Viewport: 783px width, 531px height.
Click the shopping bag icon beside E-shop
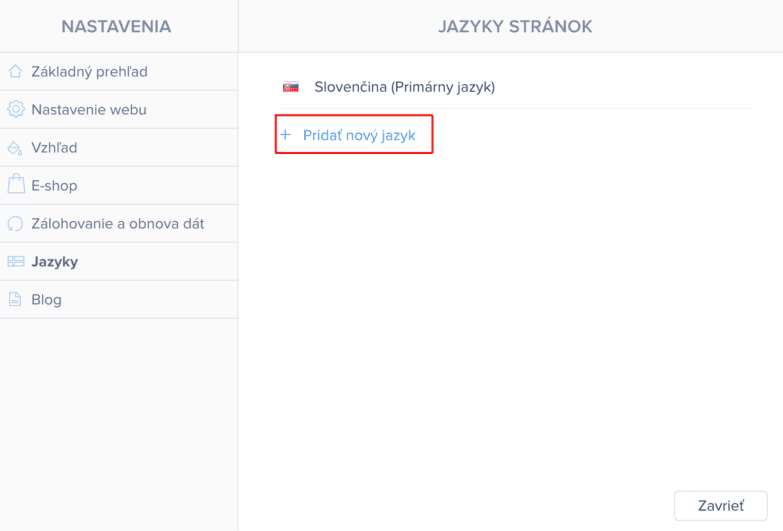[15, 185]
